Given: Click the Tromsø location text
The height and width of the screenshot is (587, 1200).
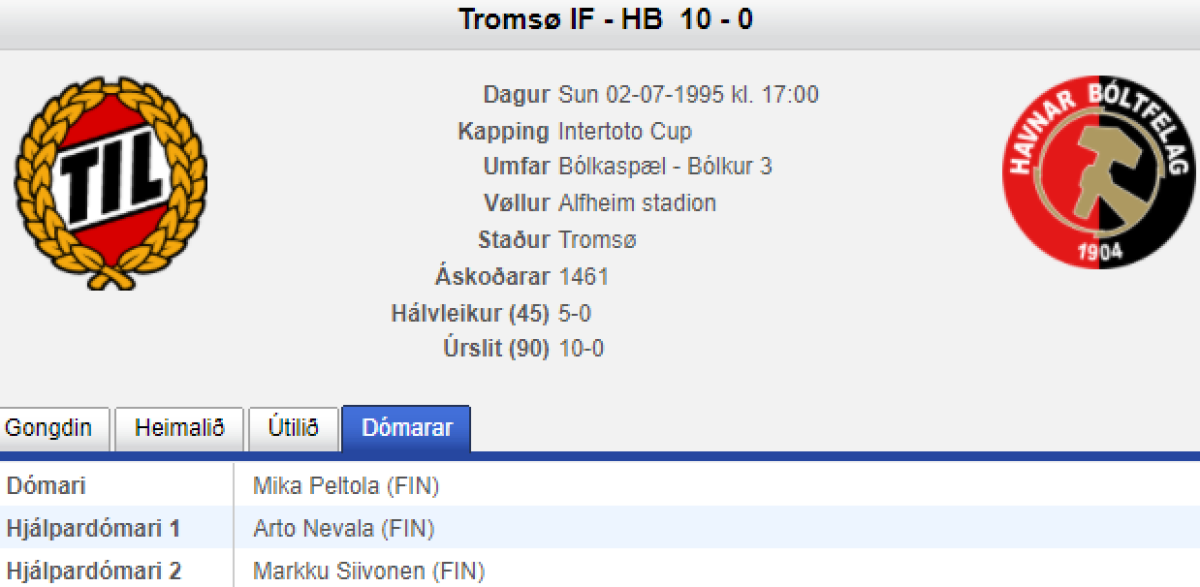Looking at the screenshot, I should coord(597,240).
